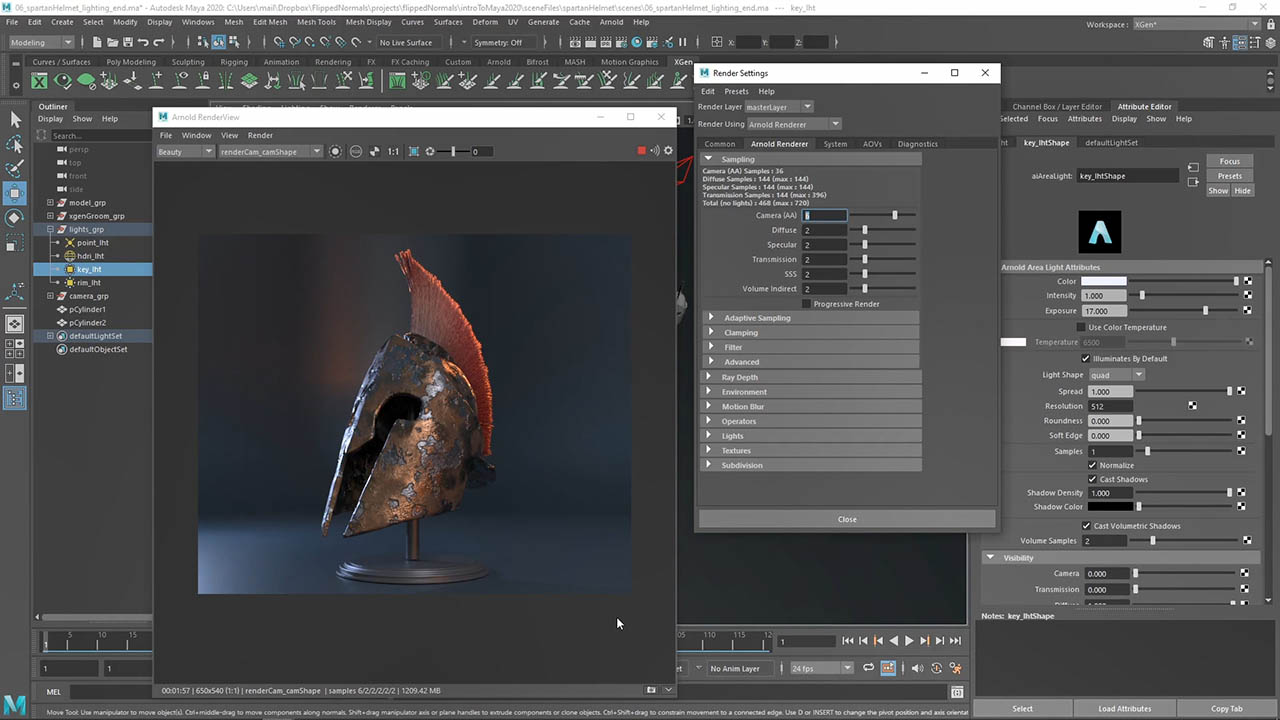Viewport: 1280px width, 720px height.
Task: Open the 24 fps dropdown
Action: click(821, 668)
